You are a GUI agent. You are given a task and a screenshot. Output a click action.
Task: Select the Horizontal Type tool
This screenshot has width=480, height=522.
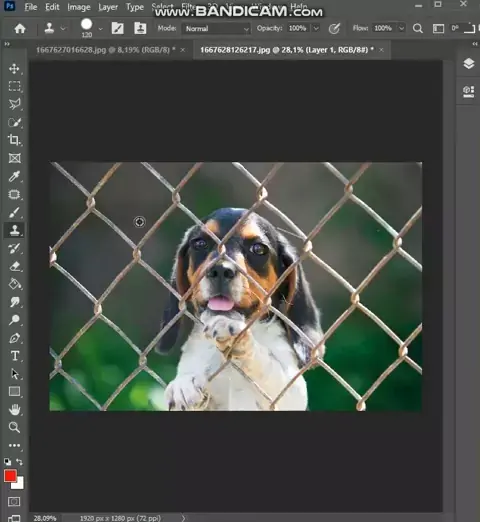point(14,356)
